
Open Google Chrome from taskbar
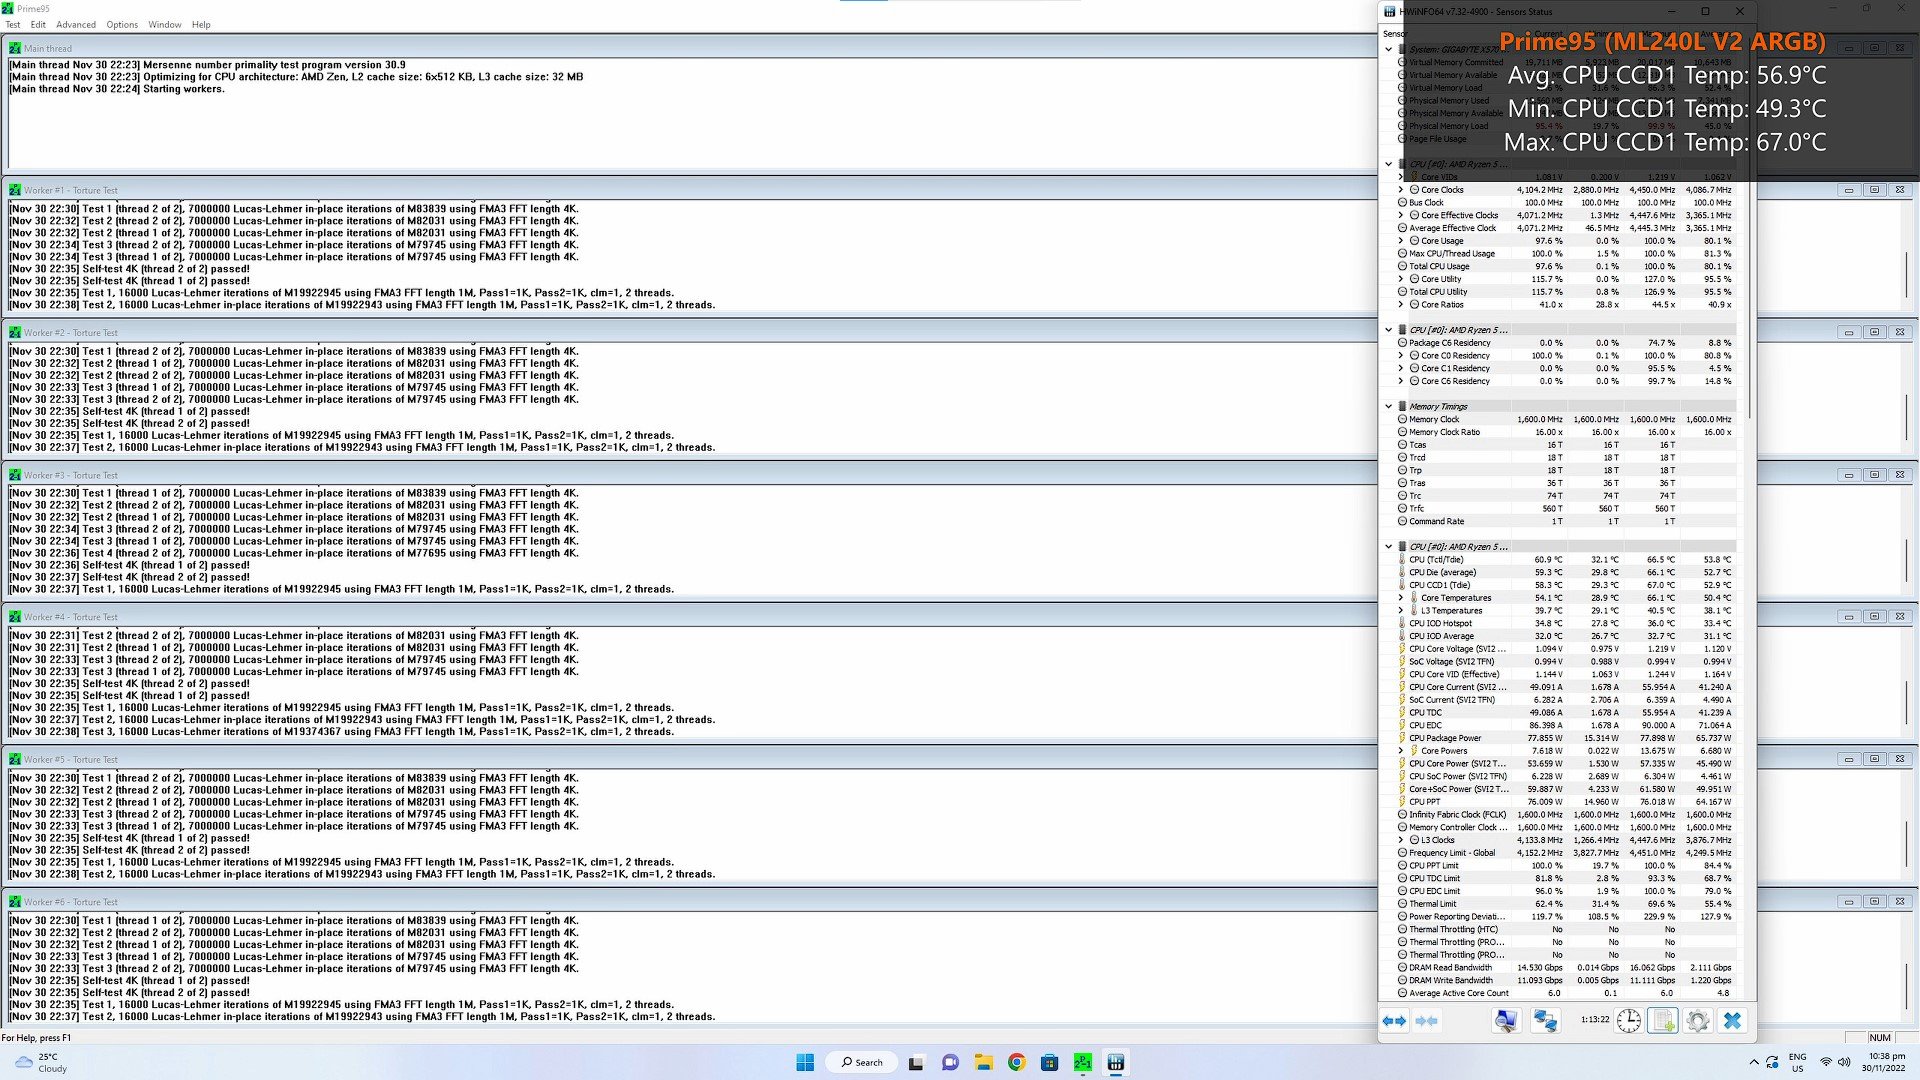coord(1016,1062)
